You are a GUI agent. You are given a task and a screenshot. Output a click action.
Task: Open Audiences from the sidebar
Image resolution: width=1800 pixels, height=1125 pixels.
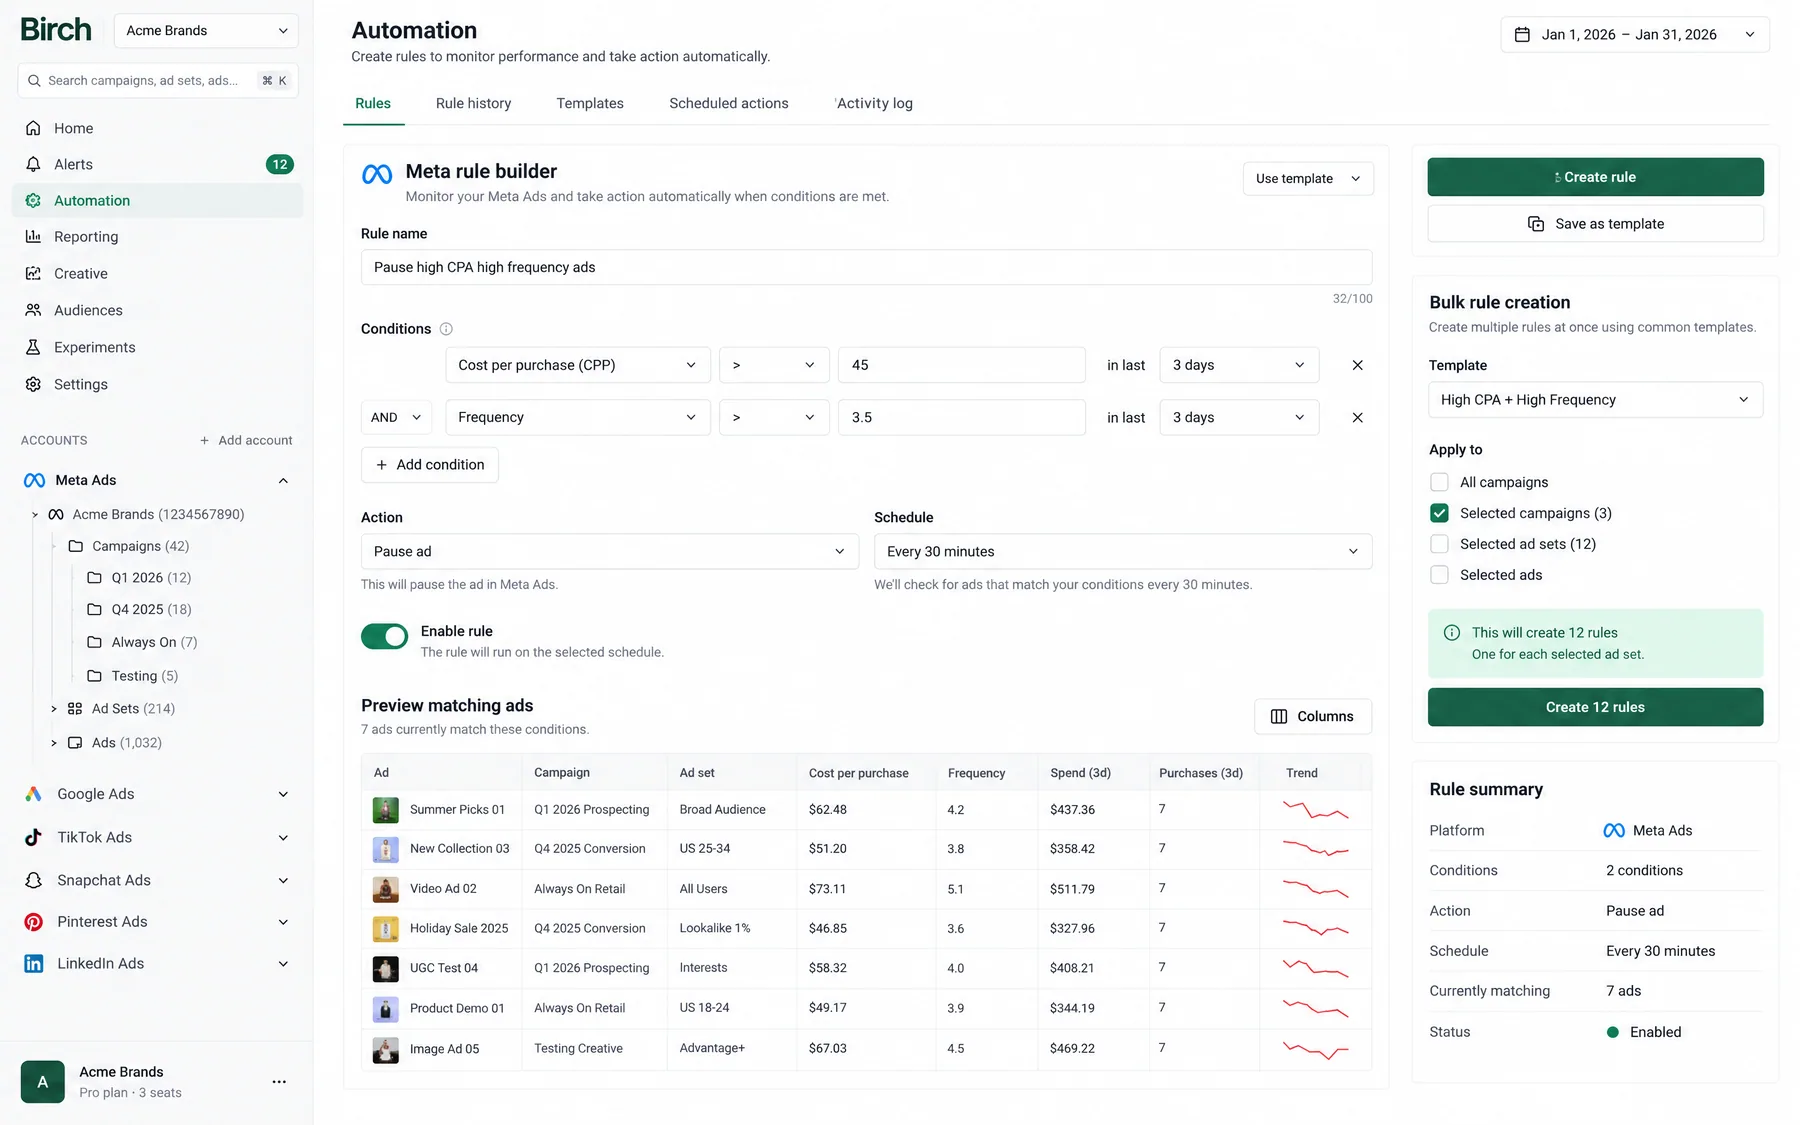157,310
